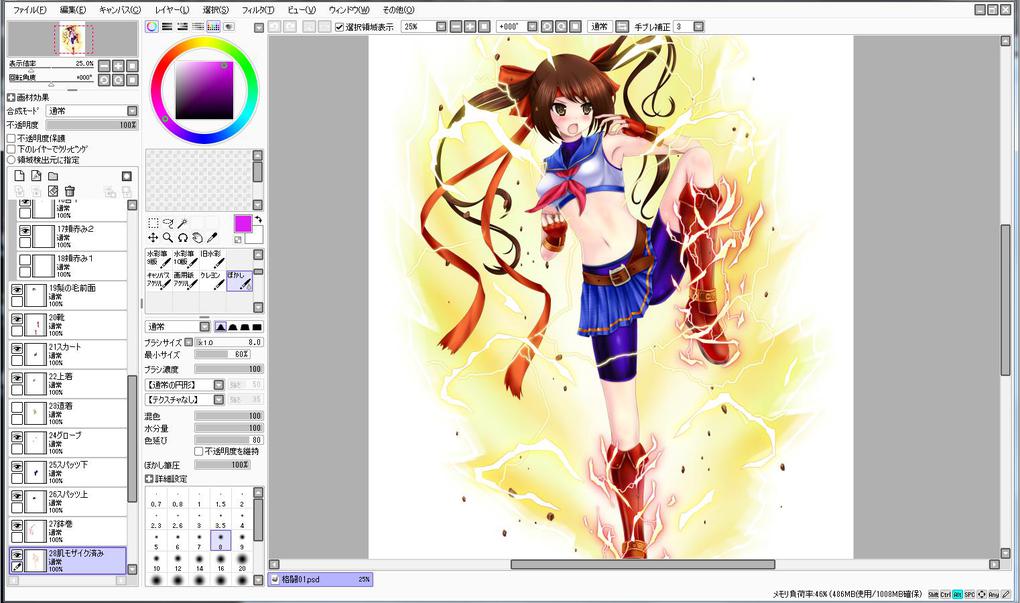
Task: Choose the 旧水彩 brush tool
Action: coord(212,258)
